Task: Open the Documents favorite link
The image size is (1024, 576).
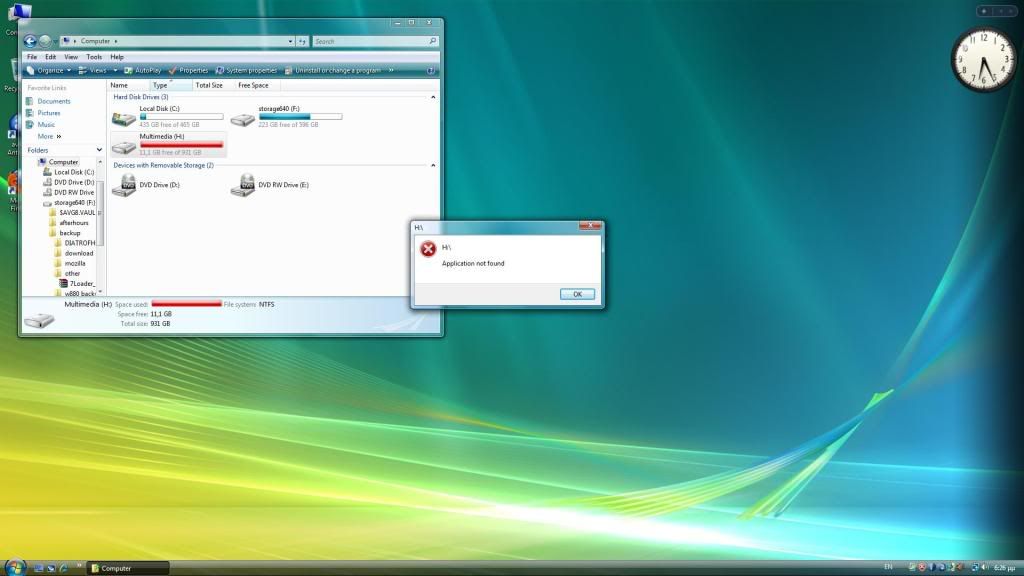Action: coord(54,101)
